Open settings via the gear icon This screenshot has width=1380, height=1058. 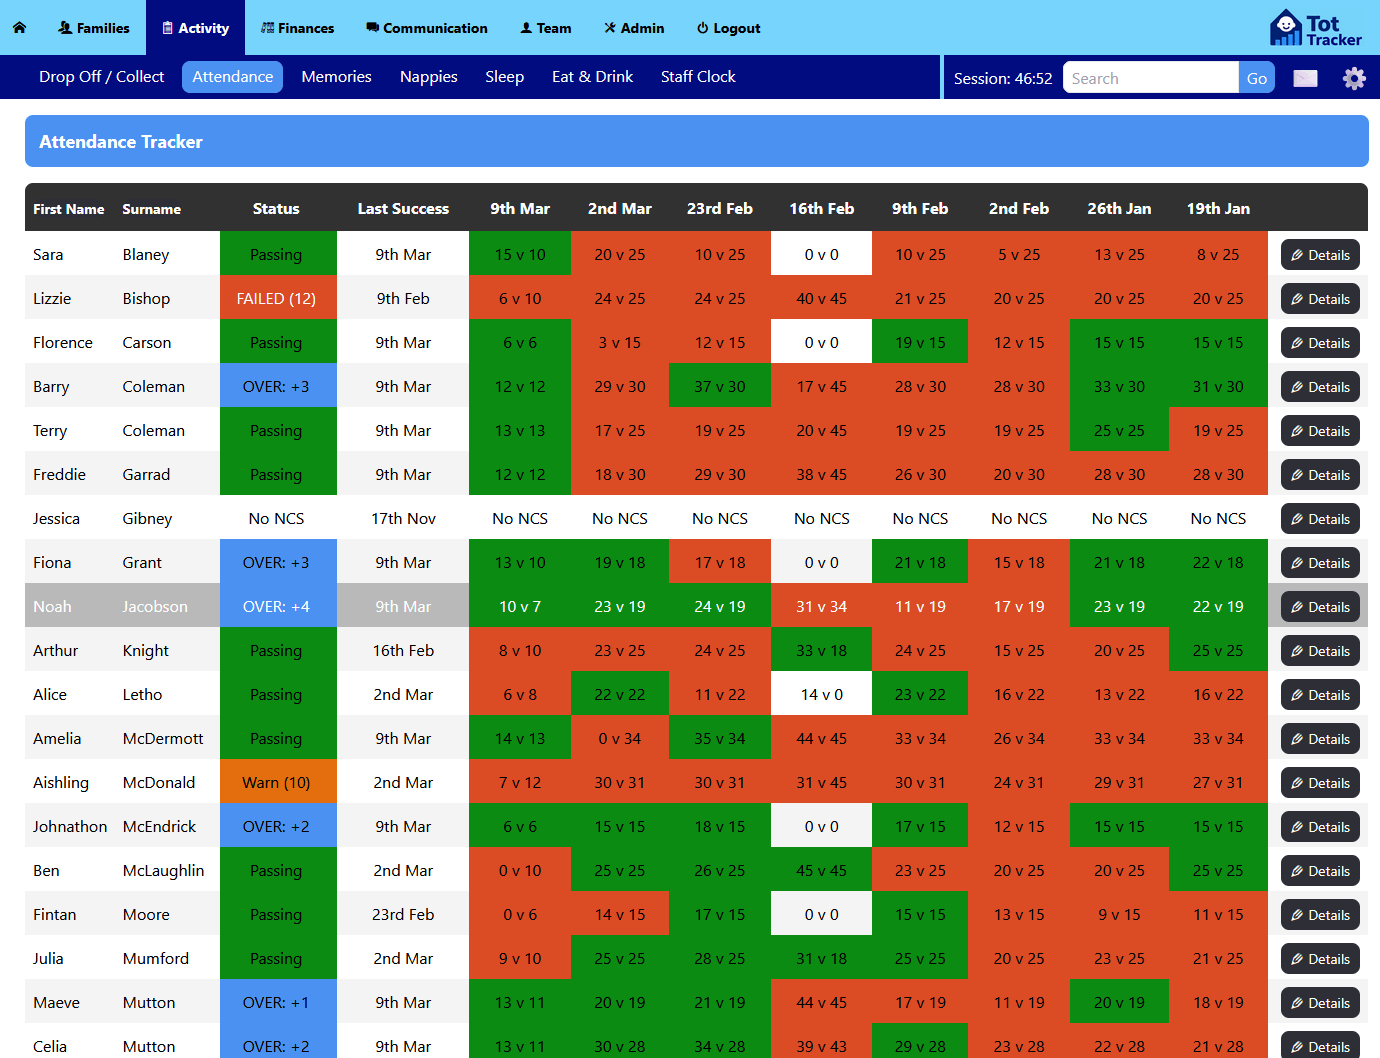pos(1354,77)
